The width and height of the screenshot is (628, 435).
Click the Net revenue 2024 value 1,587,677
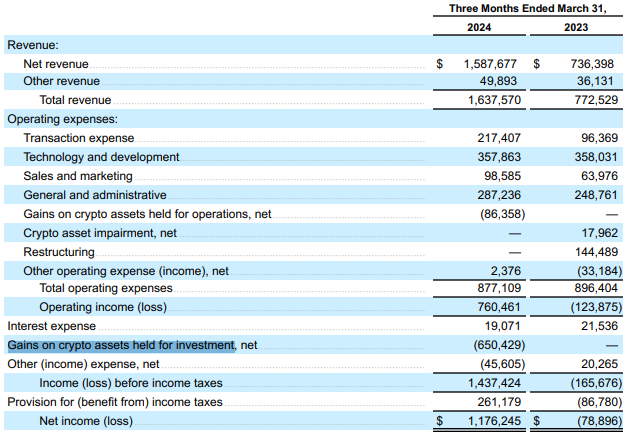(488, 63)
